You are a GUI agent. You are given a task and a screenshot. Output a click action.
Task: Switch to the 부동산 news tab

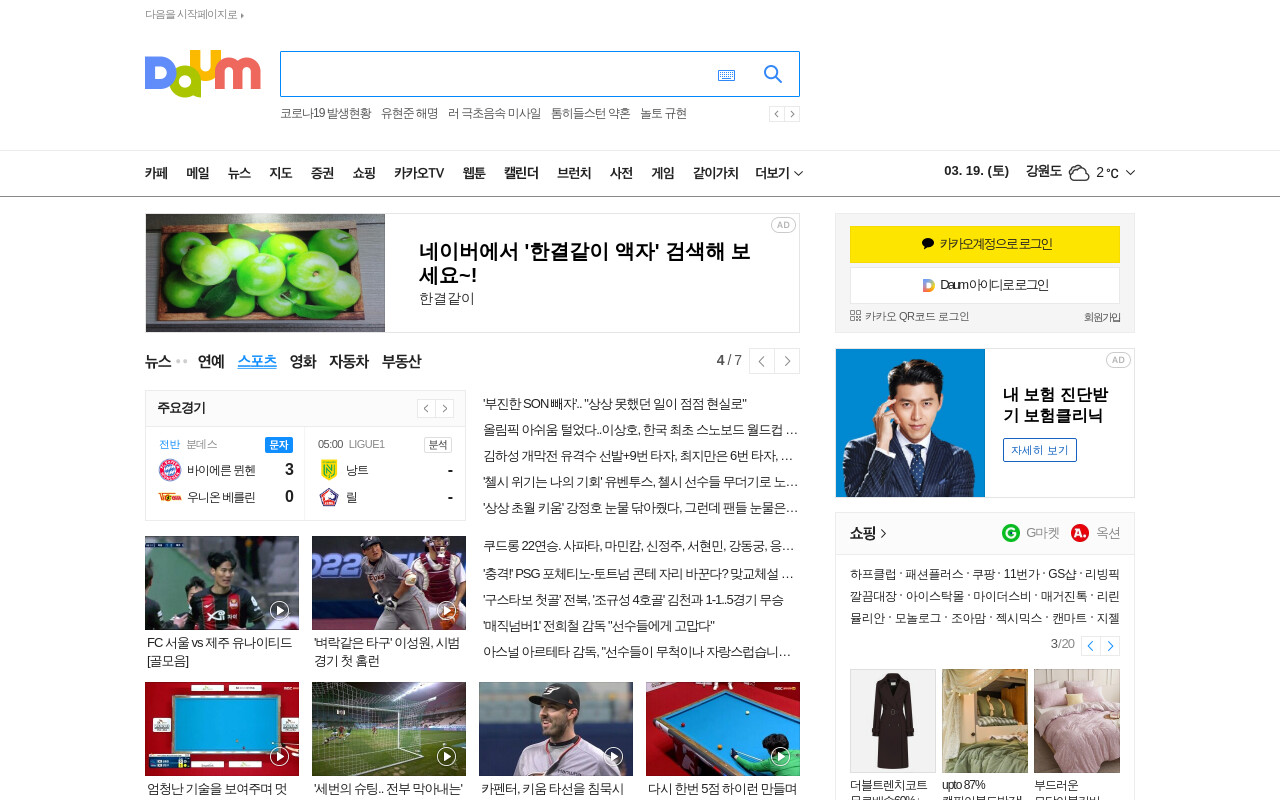tap(401, 361)
